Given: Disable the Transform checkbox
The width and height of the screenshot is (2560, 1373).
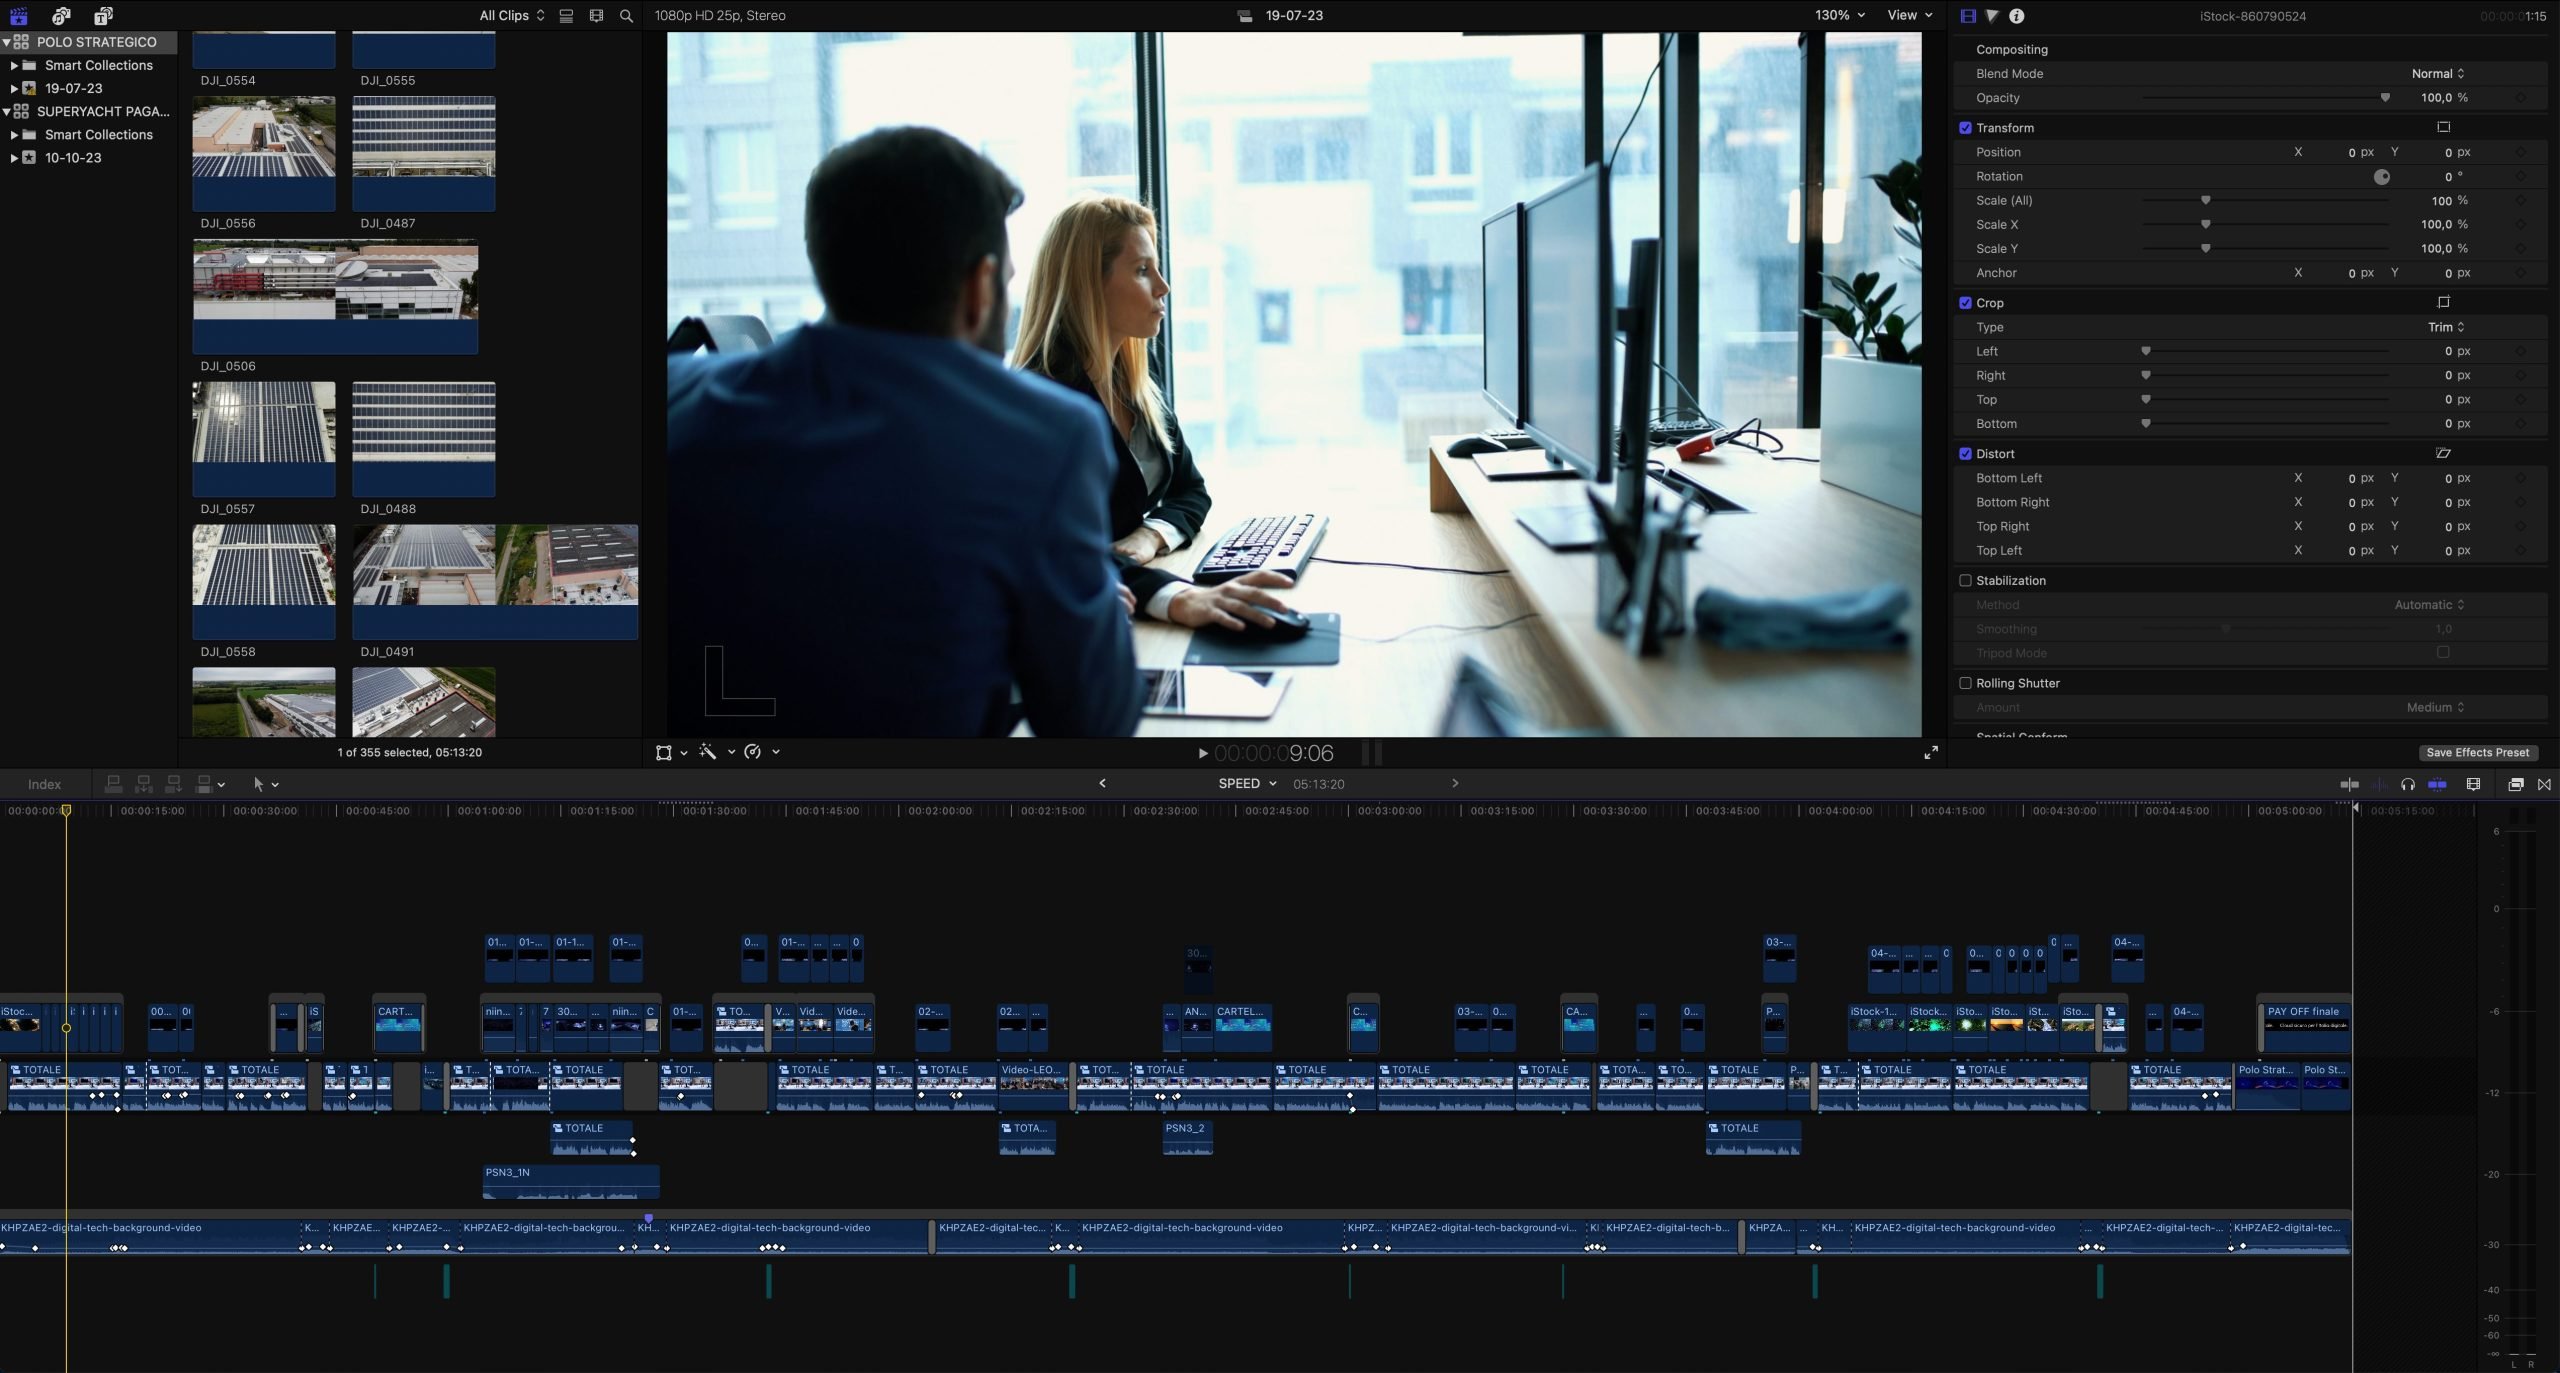Looking at the screenshot, I should pyautogui.click(x=1965, y=128).
